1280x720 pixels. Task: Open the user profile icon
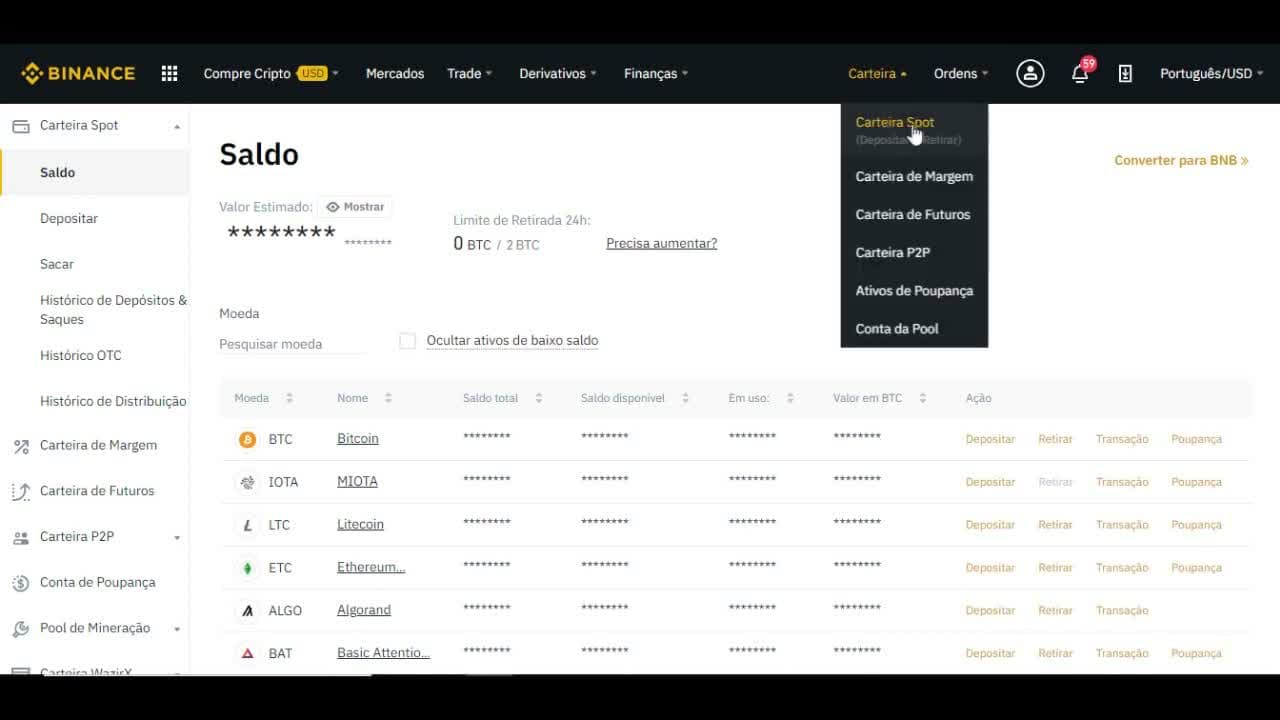point(1030,73)
